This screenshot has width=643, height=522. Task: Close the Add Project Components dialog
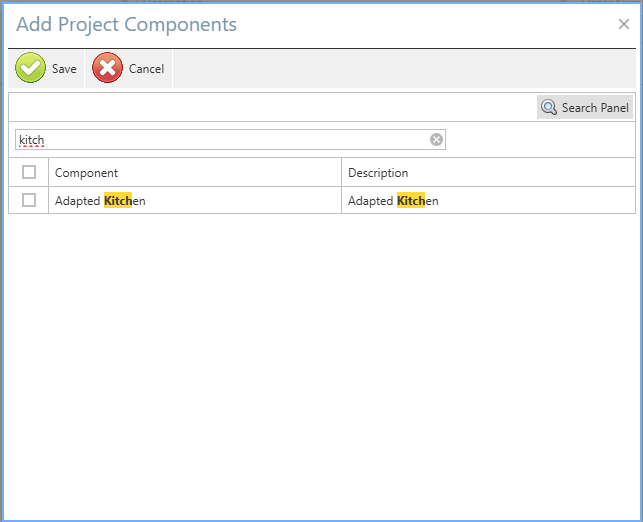[624, 24]
